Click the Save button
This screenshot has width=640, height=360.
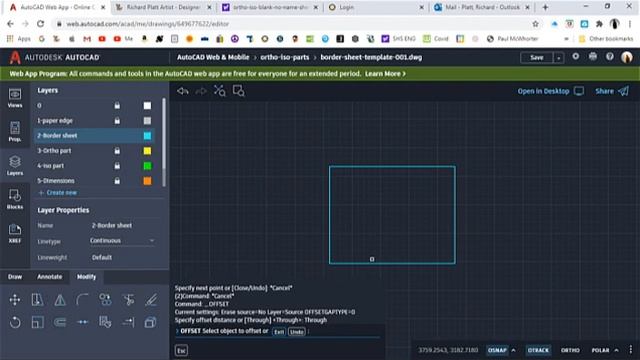[537, 58]
